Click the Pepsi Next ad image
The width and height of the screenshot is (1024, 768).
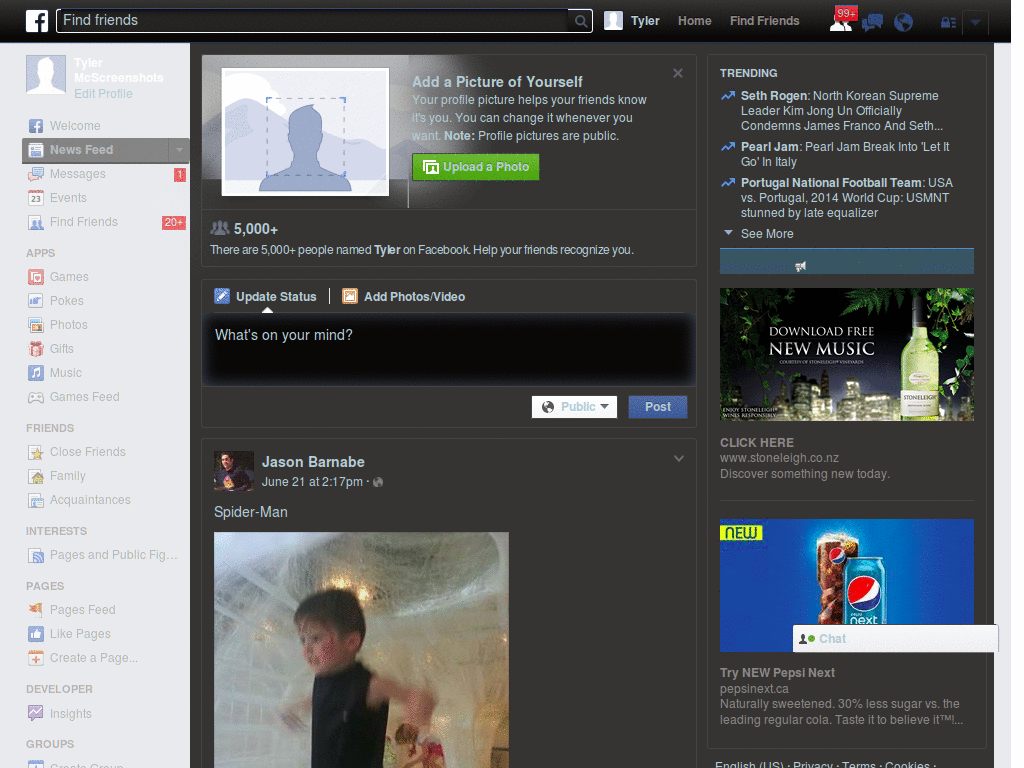point(846,585)
